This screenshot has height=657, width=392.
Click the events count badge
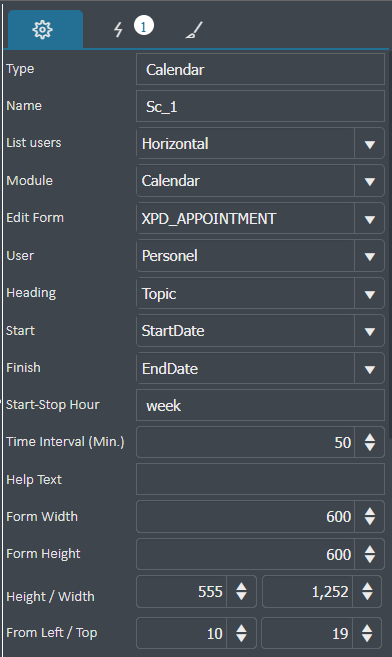(144, 26)
